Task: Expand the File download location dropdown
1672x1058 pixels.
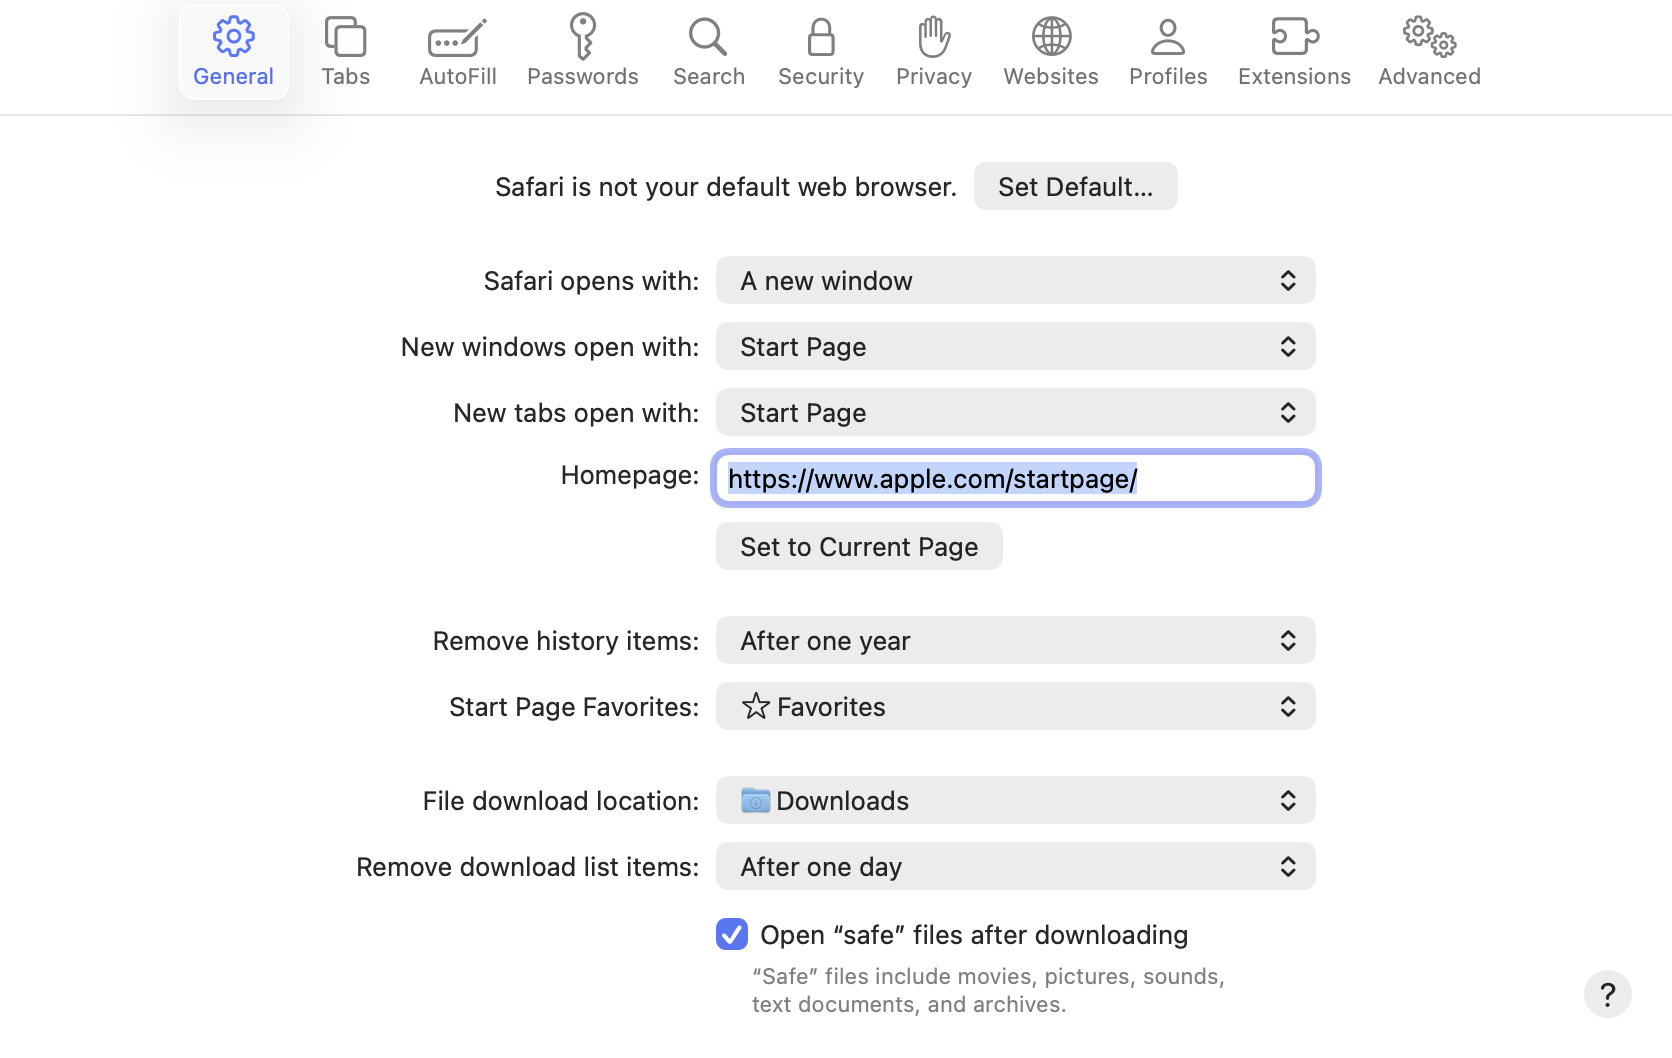Action: click(x=1015, y=800)
